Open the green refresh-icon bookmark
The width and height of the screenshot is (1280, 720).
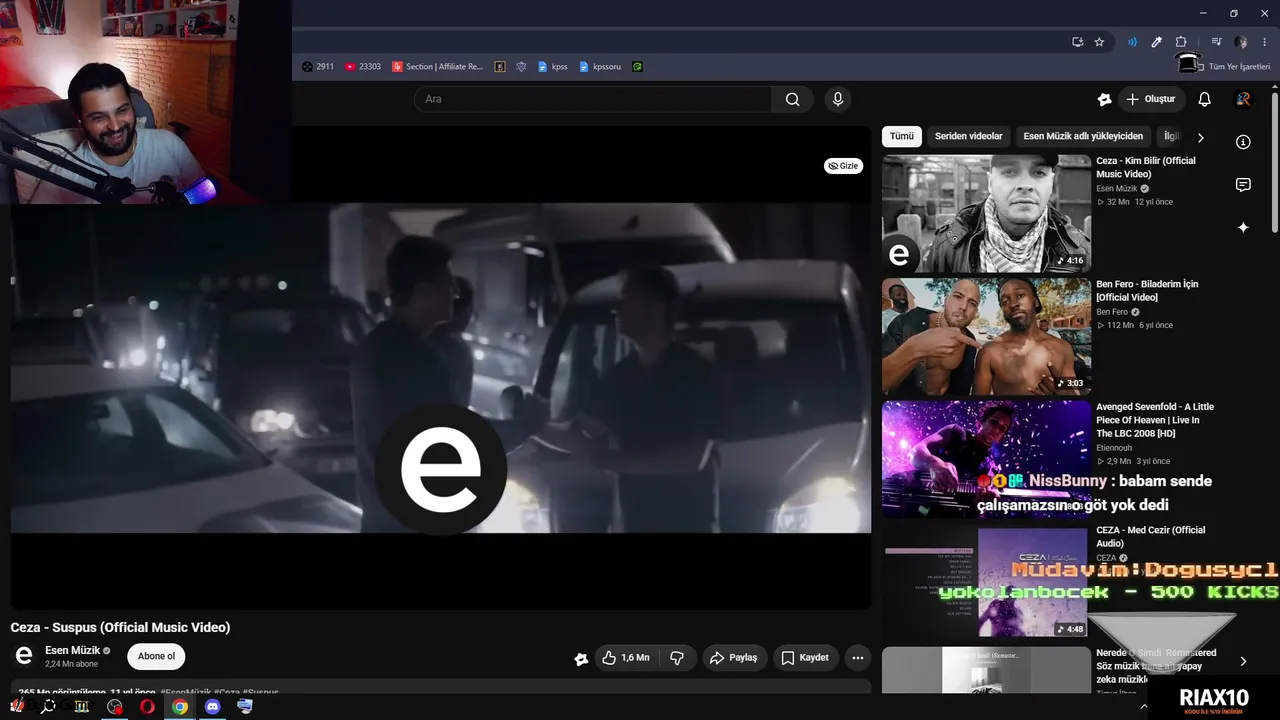637,67
